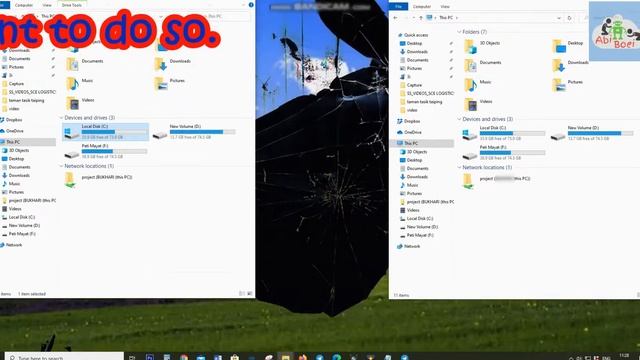
Task: Open address bar history dropdown, right window
Action: point(559,18)
